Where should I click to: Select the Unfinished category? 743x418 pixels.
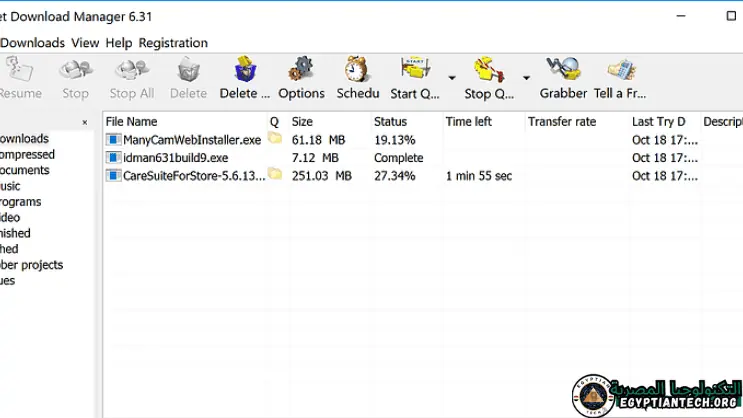[15, 233]
